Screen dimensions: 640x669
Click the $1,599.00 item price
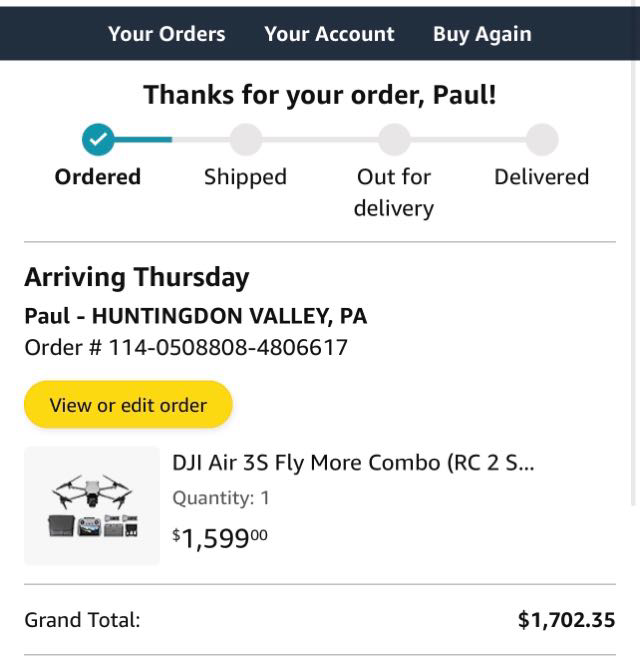(220, 537)
